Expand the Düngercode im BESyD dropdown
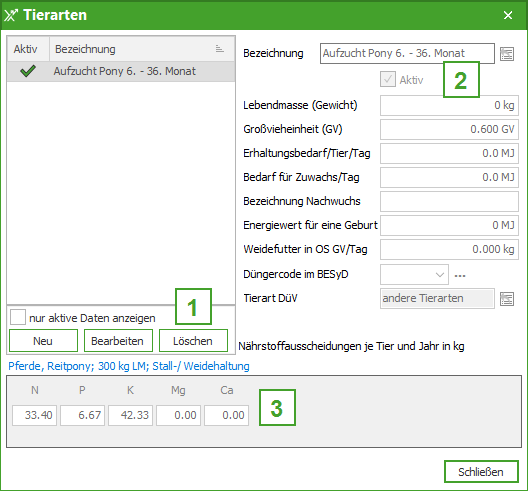528x491 pixels. [439, 275]
